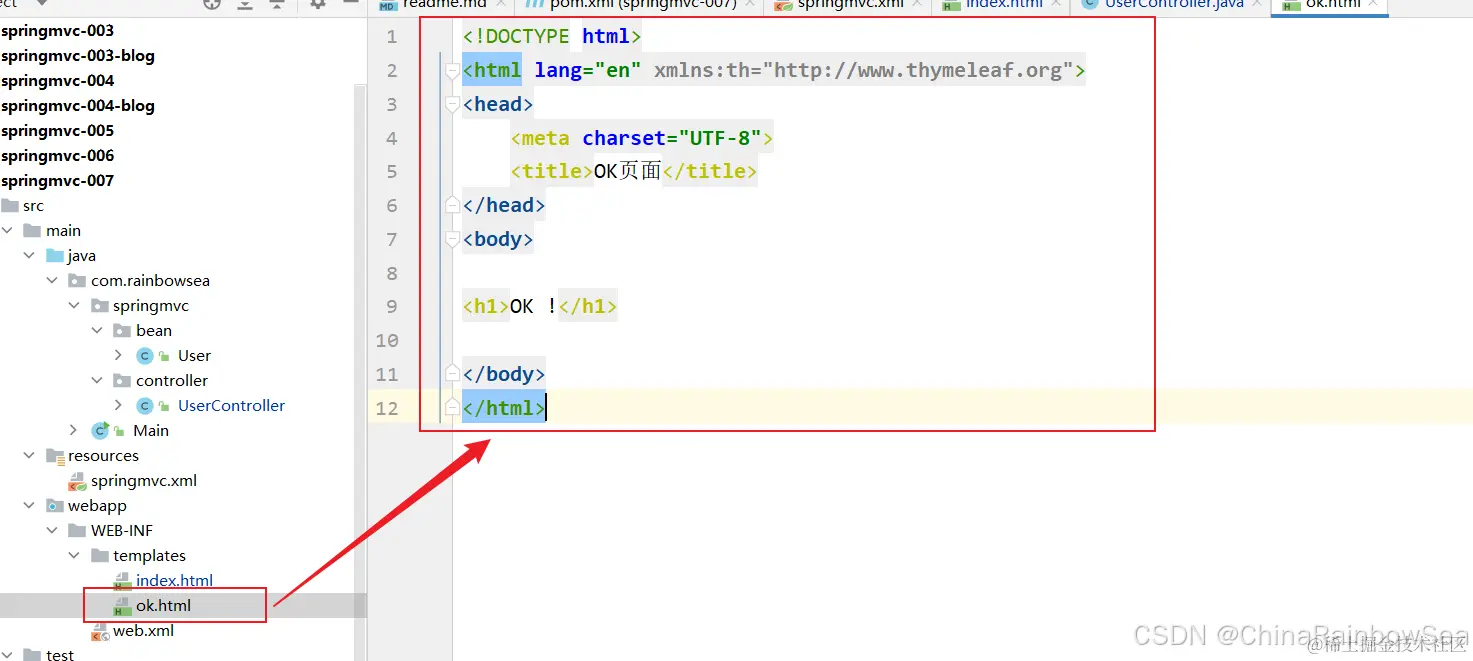This screenshot has width=1473, height=661.
Task: Click the Main class run icon
Action: click(x=100, y=431)
